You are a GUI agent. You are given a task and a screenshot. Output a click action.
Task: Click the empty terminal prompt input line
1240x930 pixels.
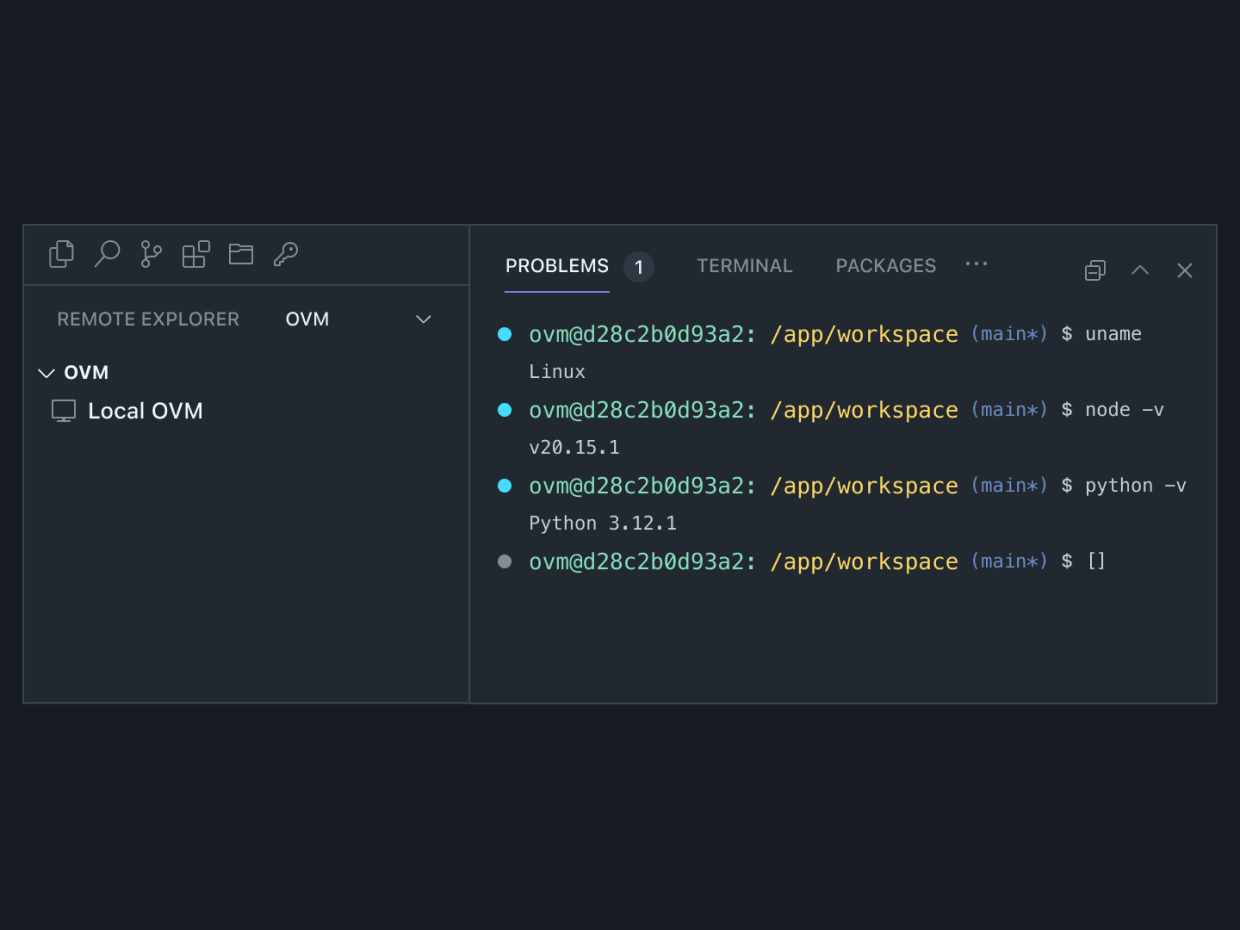click(1096, 562)
